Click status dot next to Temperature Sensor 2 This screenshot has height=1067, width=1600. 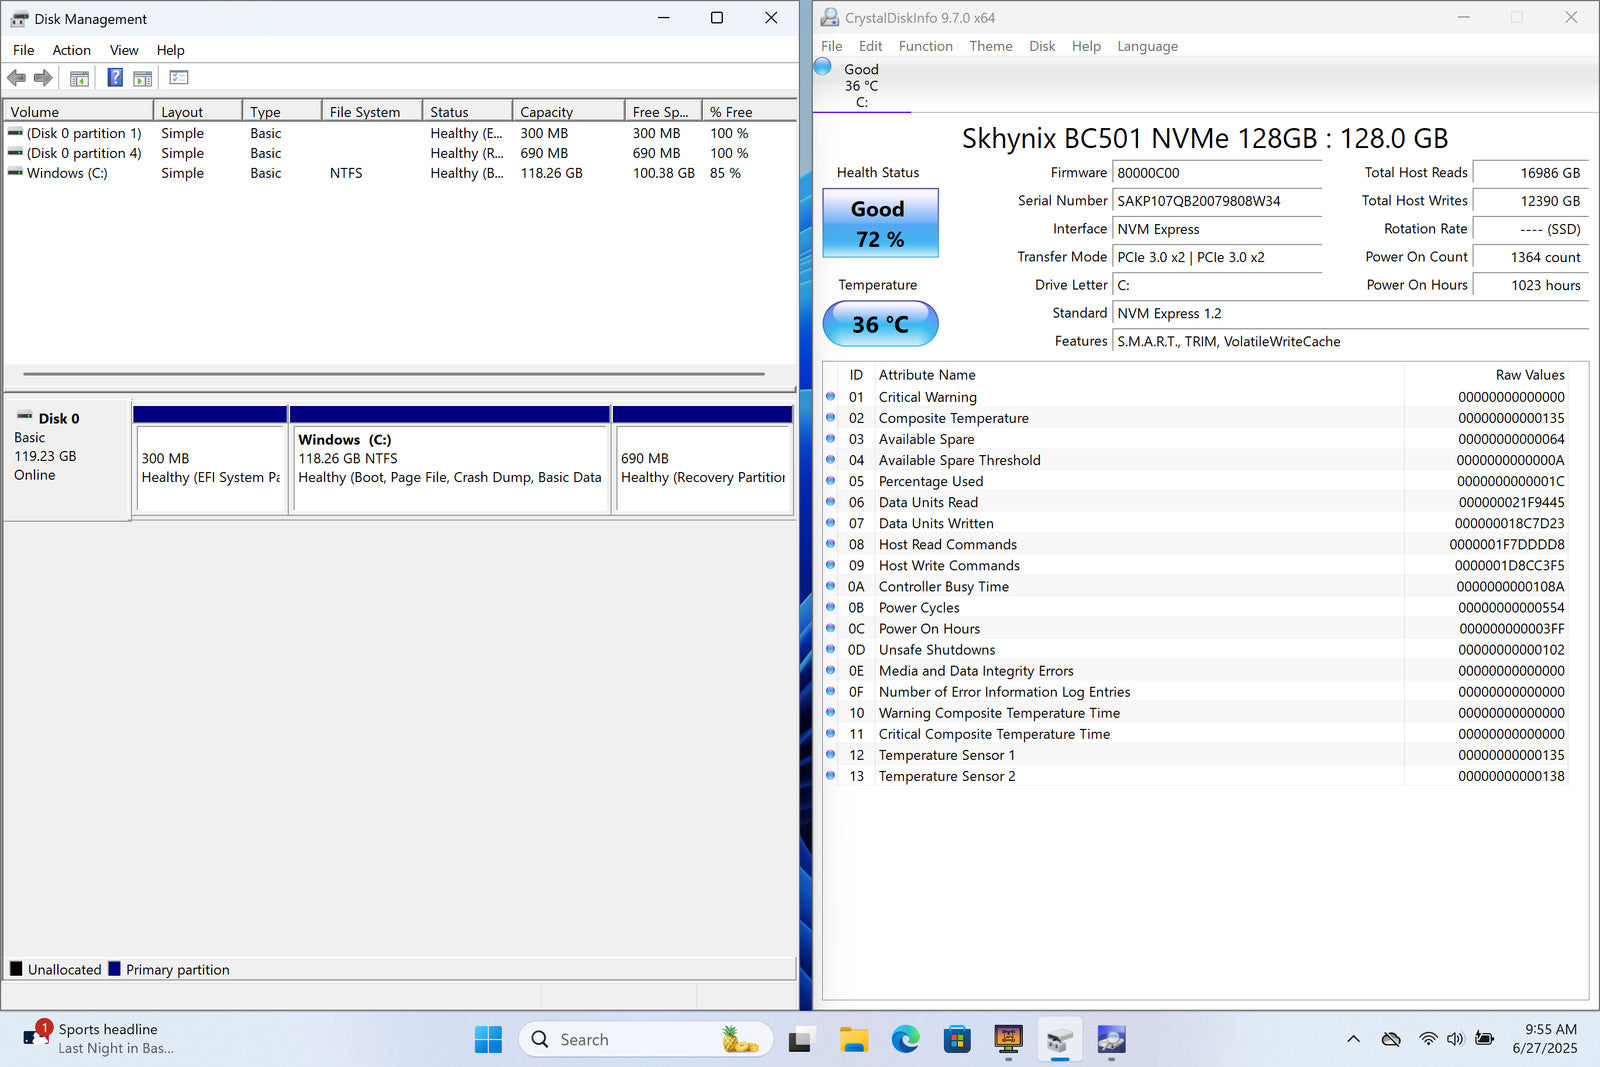coord(831,776)
